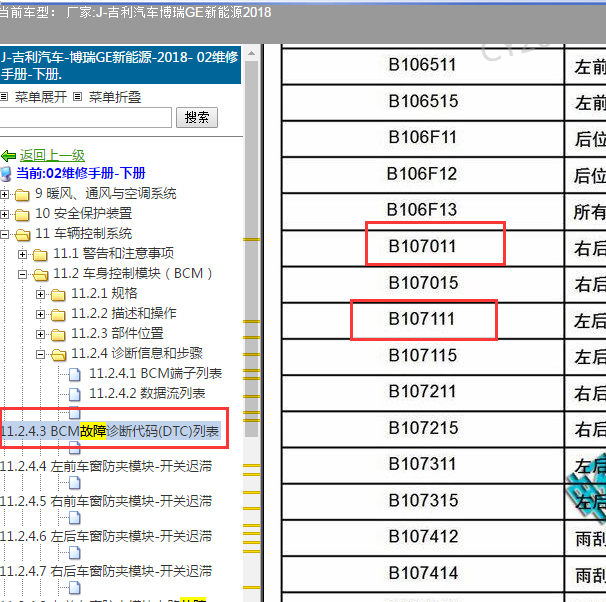Open 11.2.4.7 右后车窗防夹模块-开关迟滞 page
This screenshot has width=606, height=602.
pyautogui.click(x=106, y=571)
